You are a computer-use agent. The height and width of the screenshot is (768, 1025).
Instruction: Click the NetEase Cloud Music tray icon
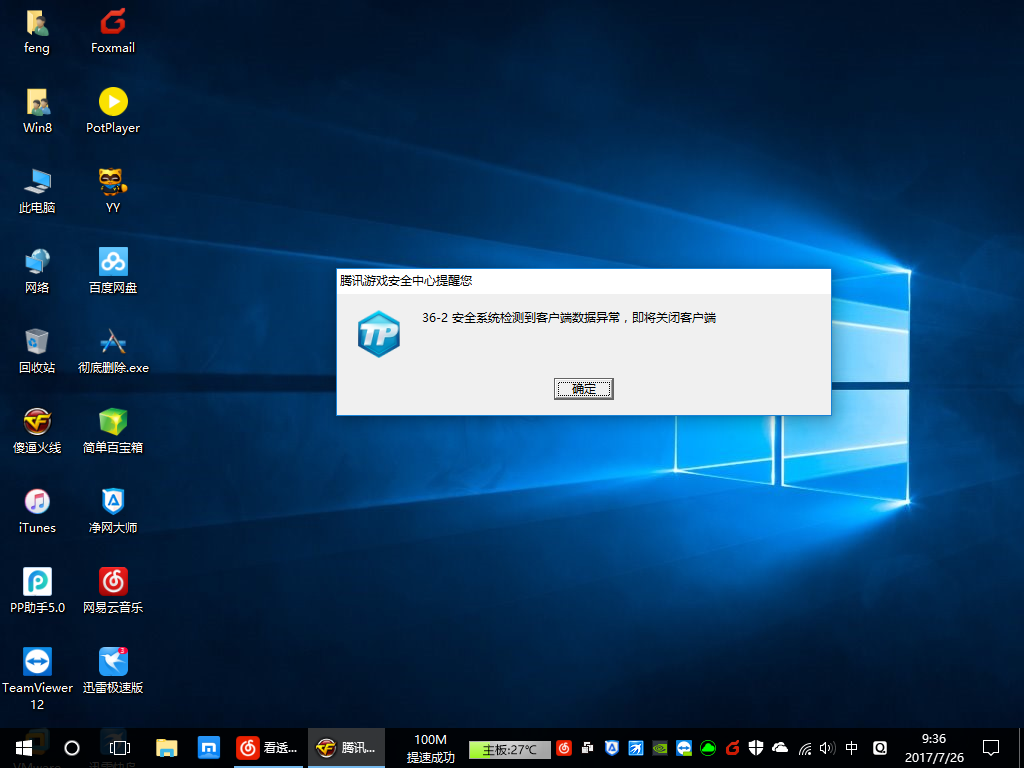coord(564,748)
